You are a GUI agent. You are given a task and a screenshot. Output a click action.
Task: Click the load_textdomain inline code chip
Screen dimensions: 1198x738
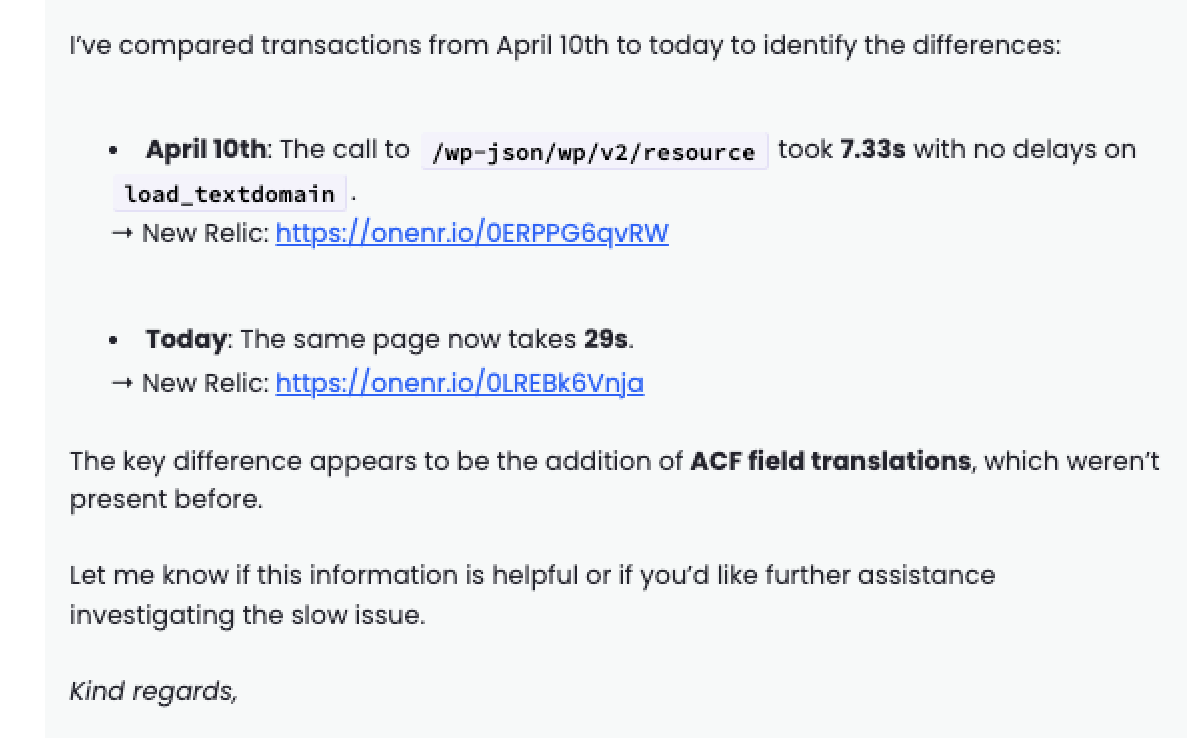click(229, 193)
